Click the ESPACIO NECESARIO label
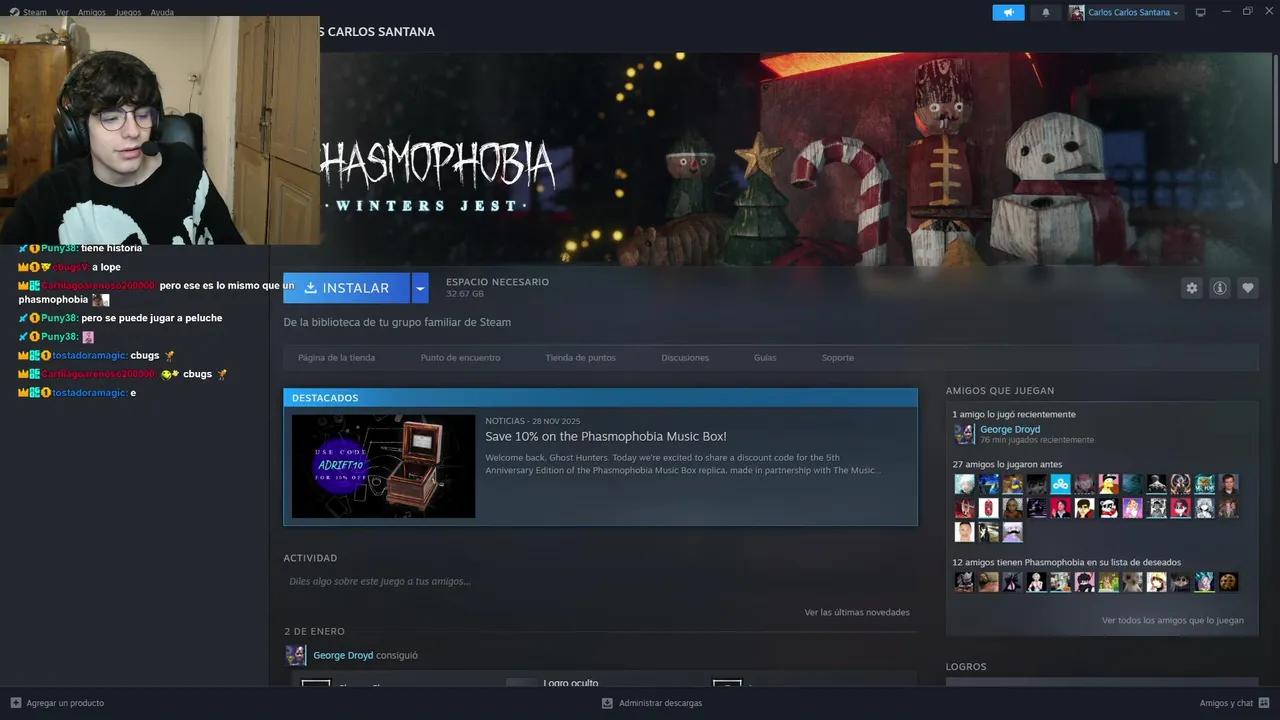The height and width of the screenshot is (720, 1280). click(497, 282)
